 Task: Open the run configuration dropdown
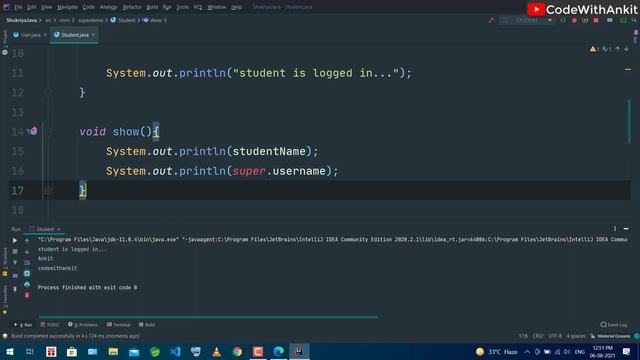527,20
